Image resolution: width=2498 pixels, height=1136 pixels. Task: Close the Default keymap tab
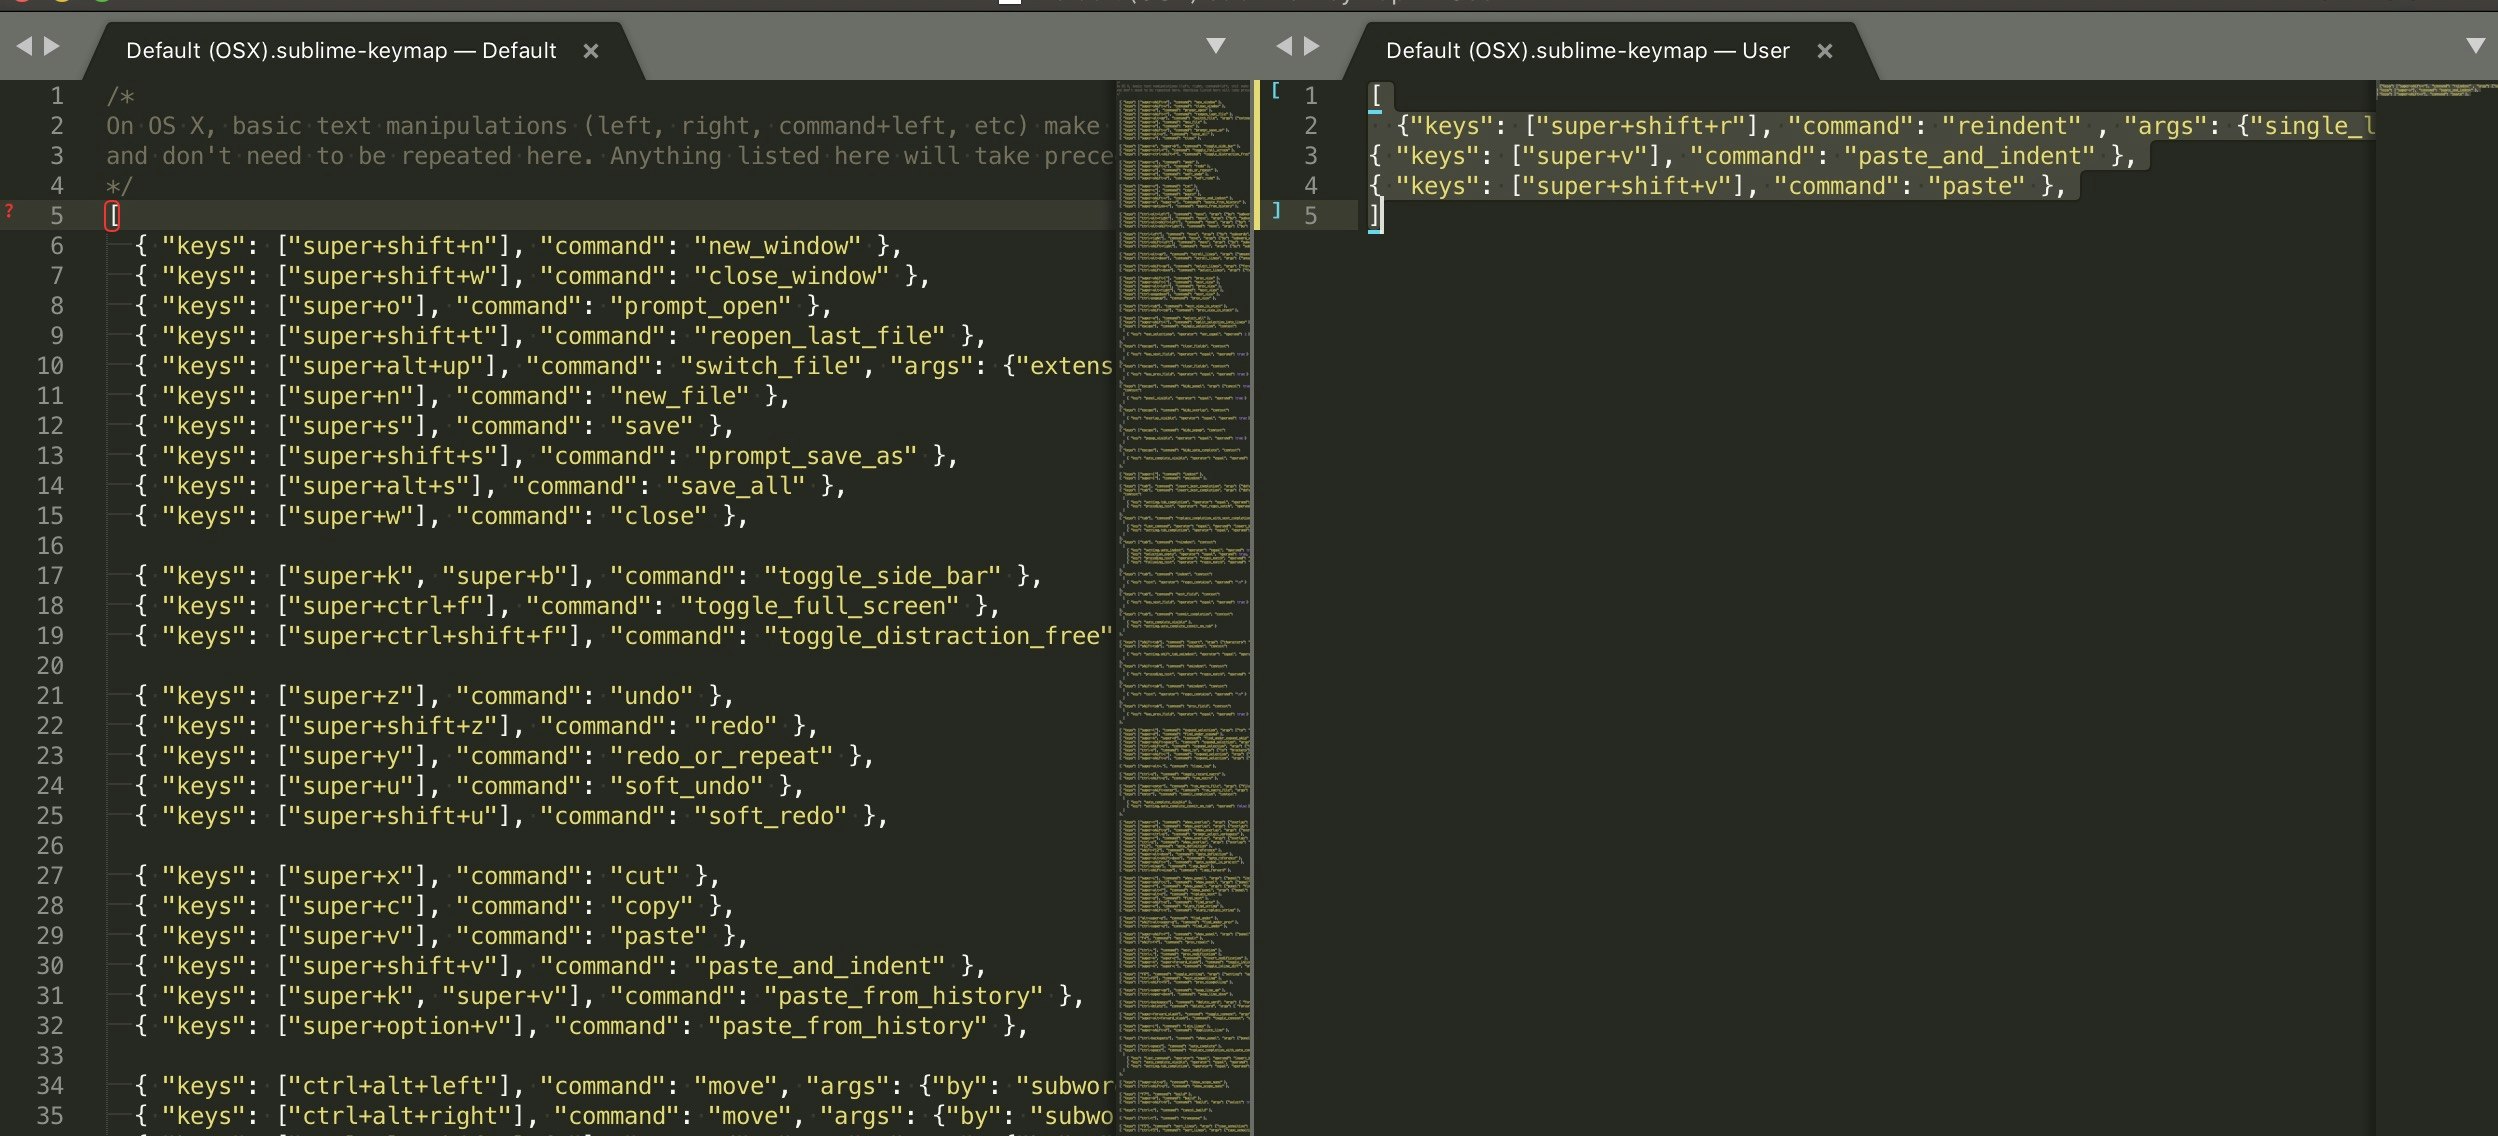(591, 51)
